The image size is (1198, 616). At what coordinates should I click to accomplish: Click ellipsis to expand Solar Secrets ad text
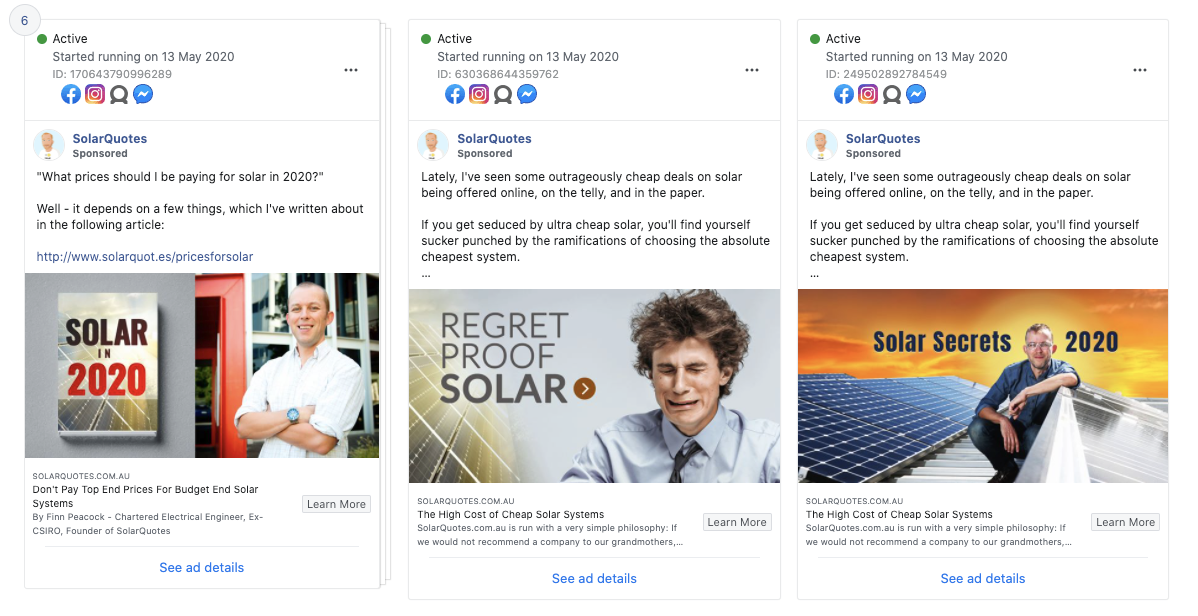(814, 274)
